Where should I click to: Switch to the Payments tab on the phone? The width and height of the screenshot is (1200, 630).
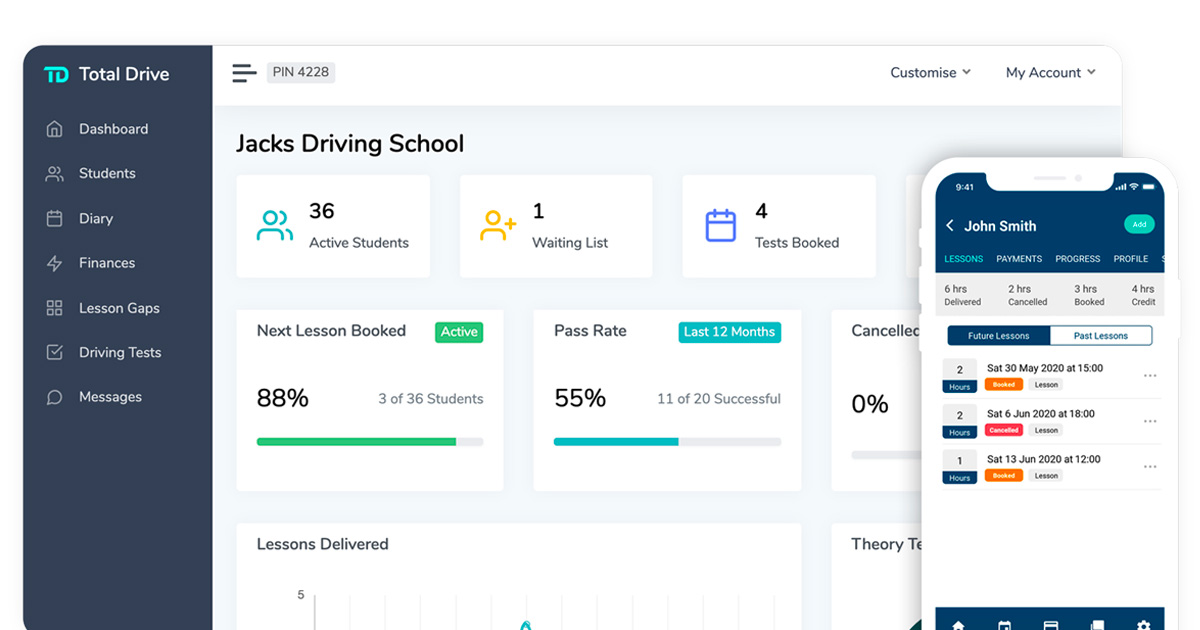click(x=1018, y=258)
